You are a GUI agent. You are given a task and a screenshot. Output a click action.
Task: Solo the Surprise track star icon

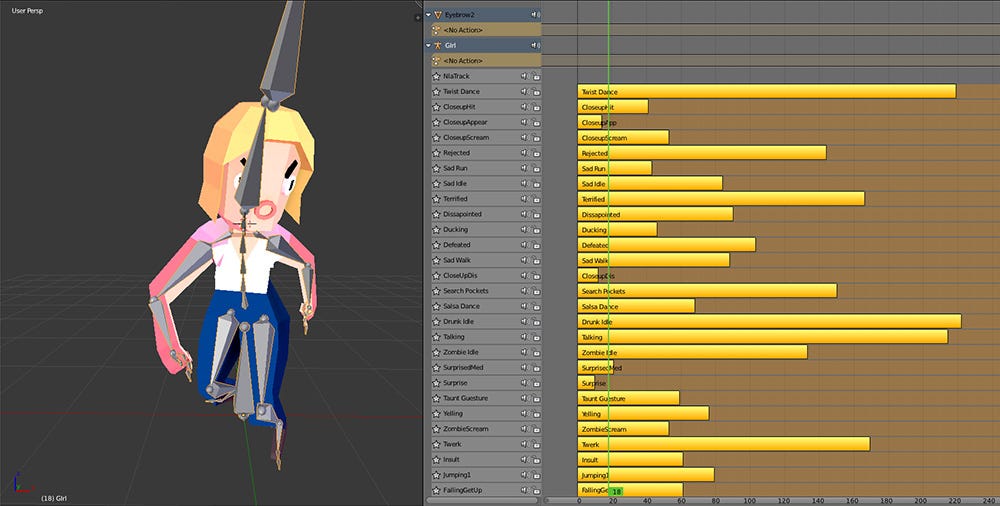coord(436,383)
